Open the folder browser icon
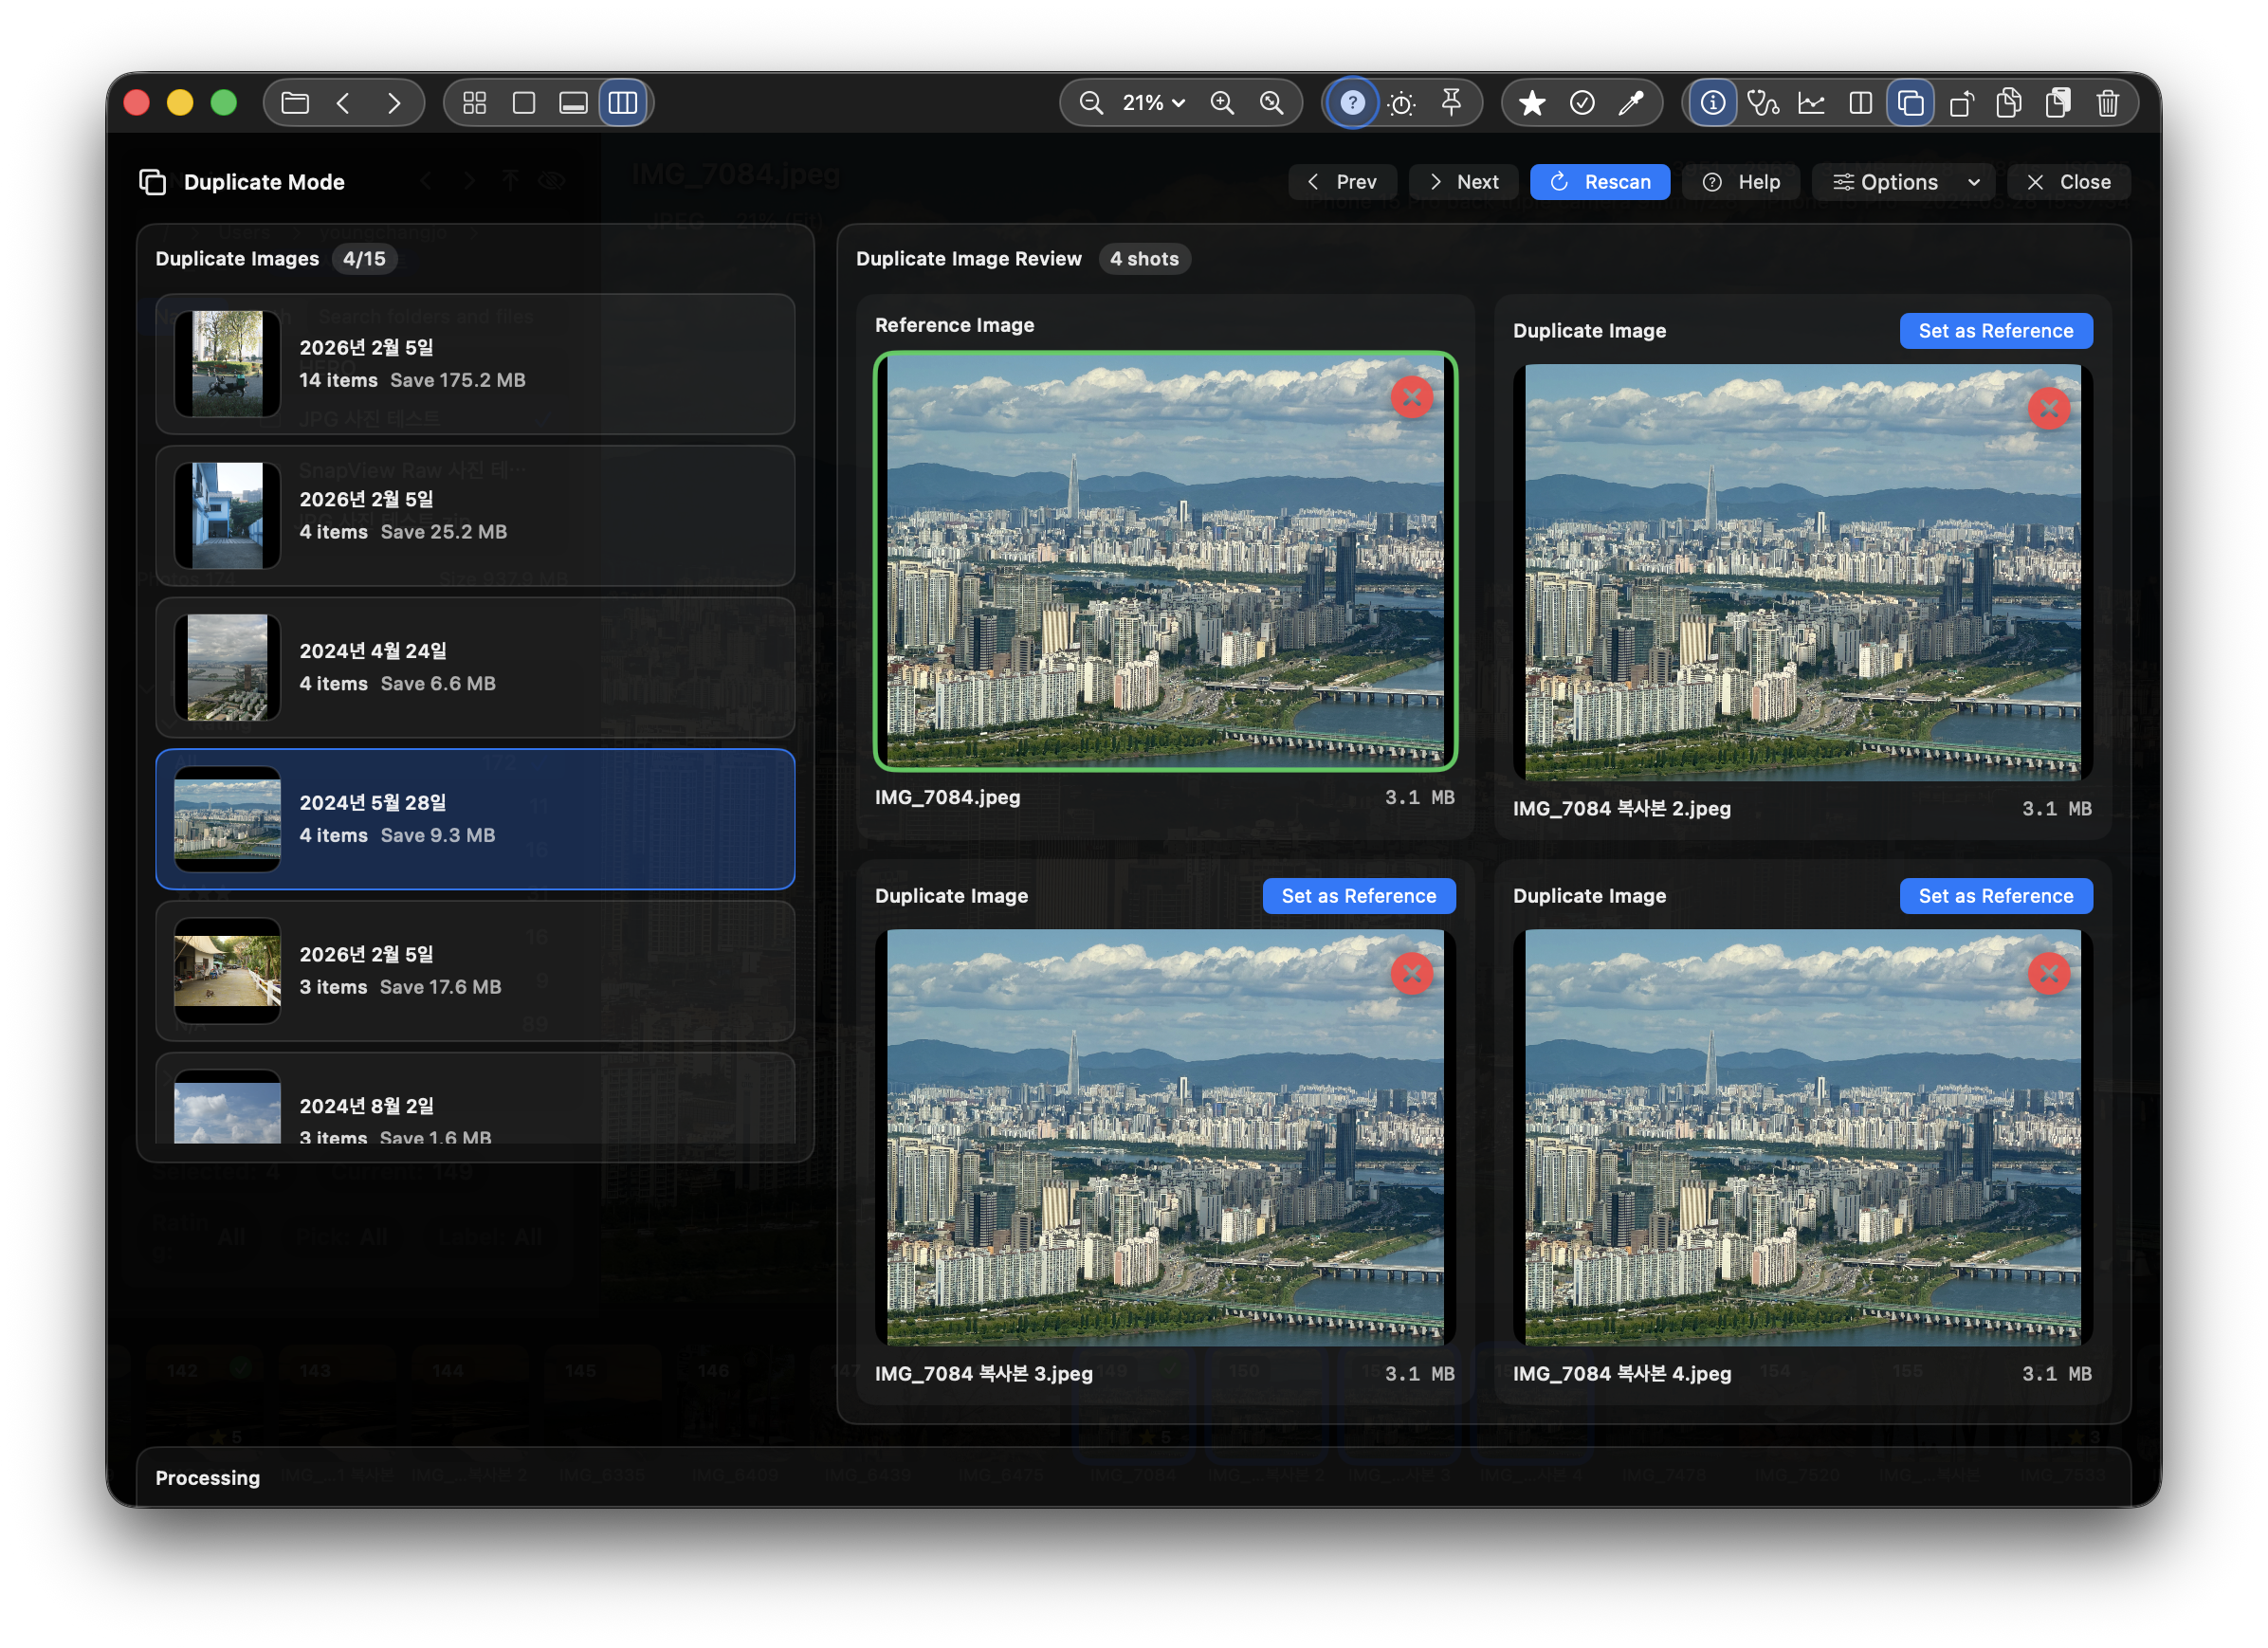 [x=293, y=102]
